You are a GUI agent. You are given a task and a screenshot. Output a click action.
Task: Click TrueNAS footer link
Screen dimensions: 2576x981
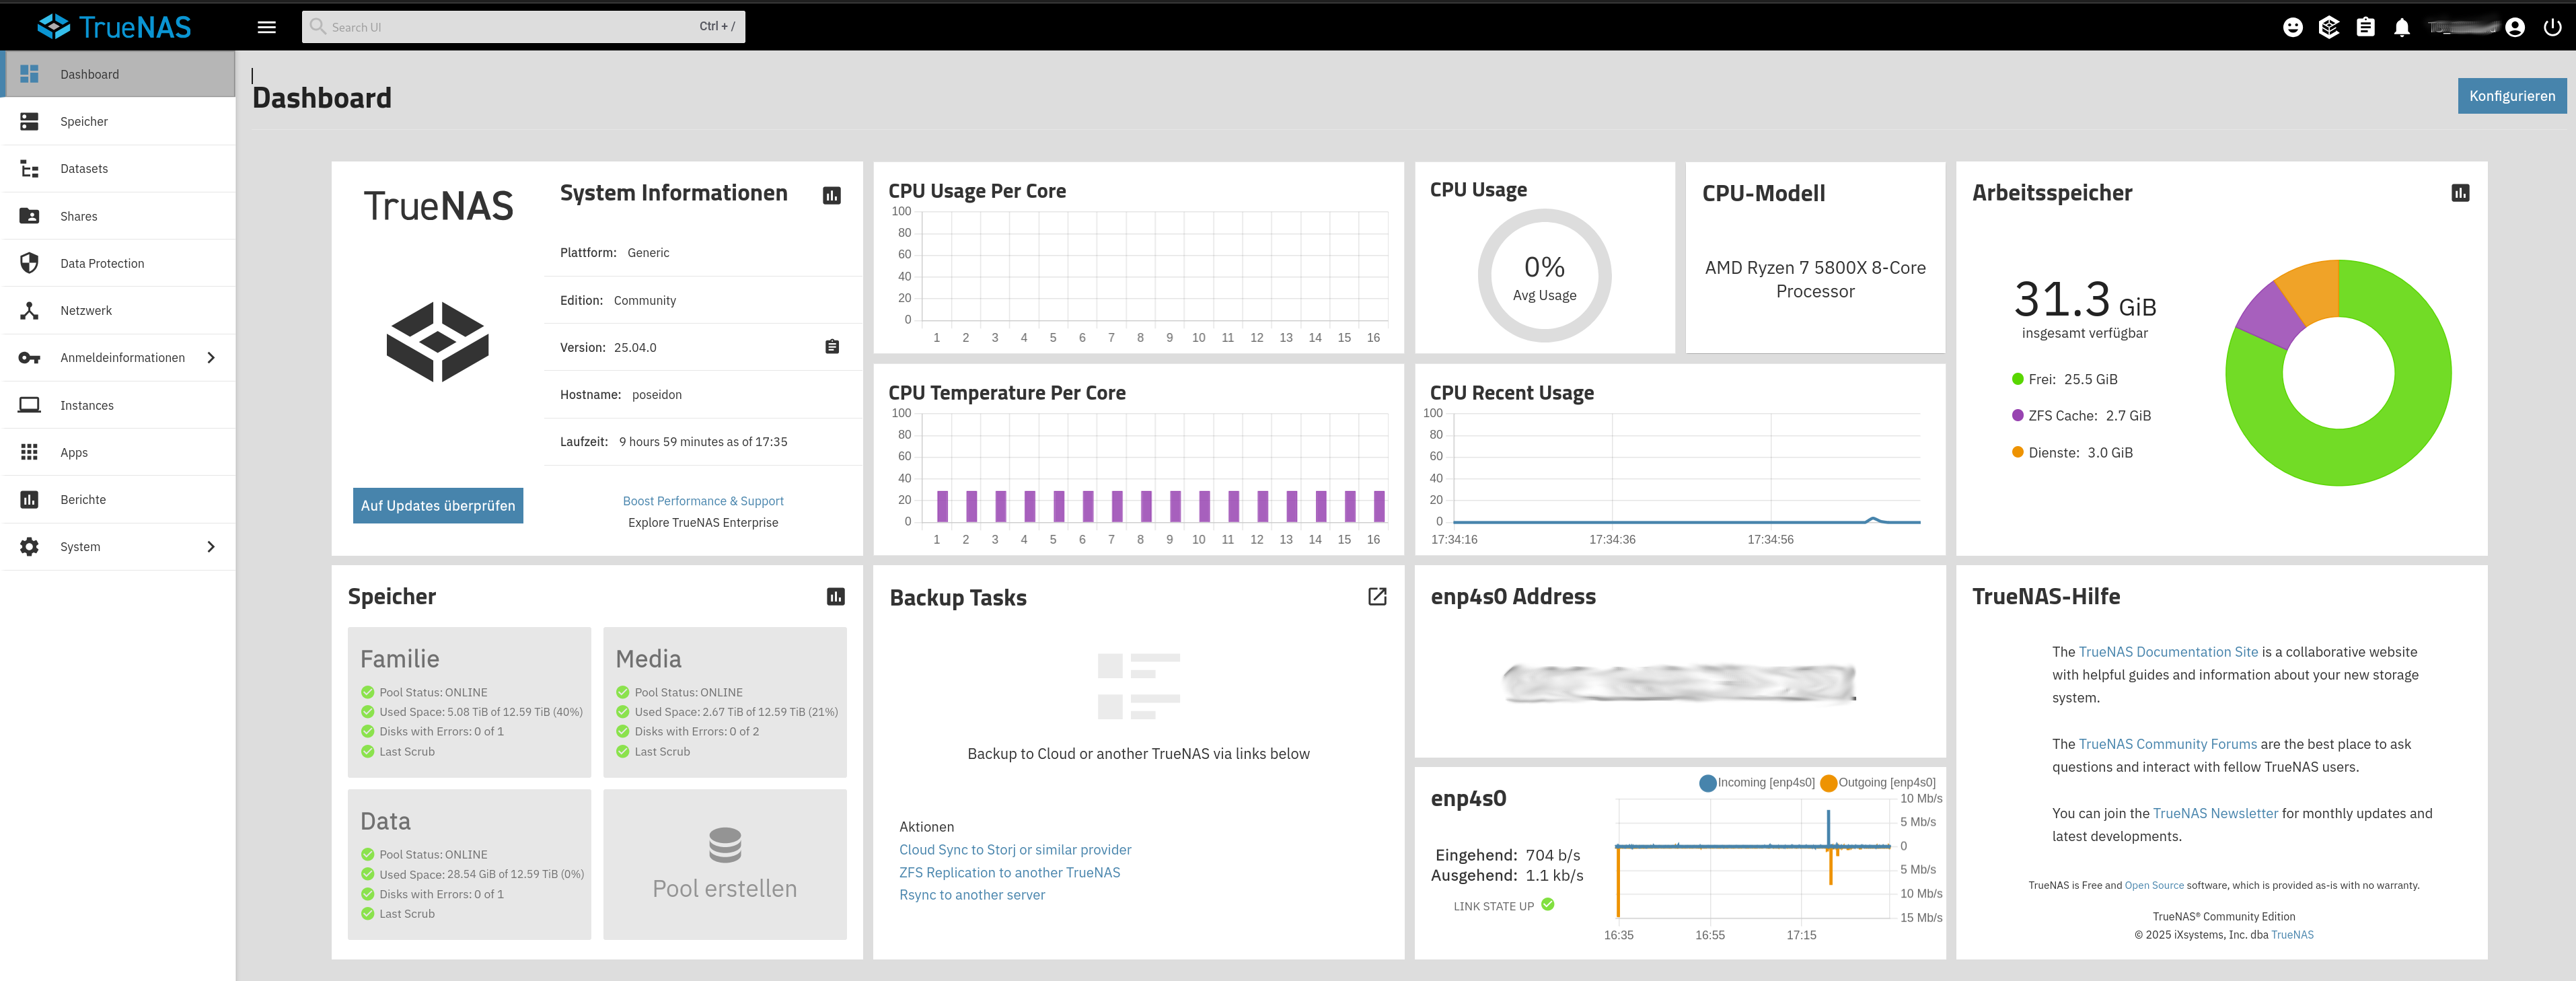click(2292, 936)
